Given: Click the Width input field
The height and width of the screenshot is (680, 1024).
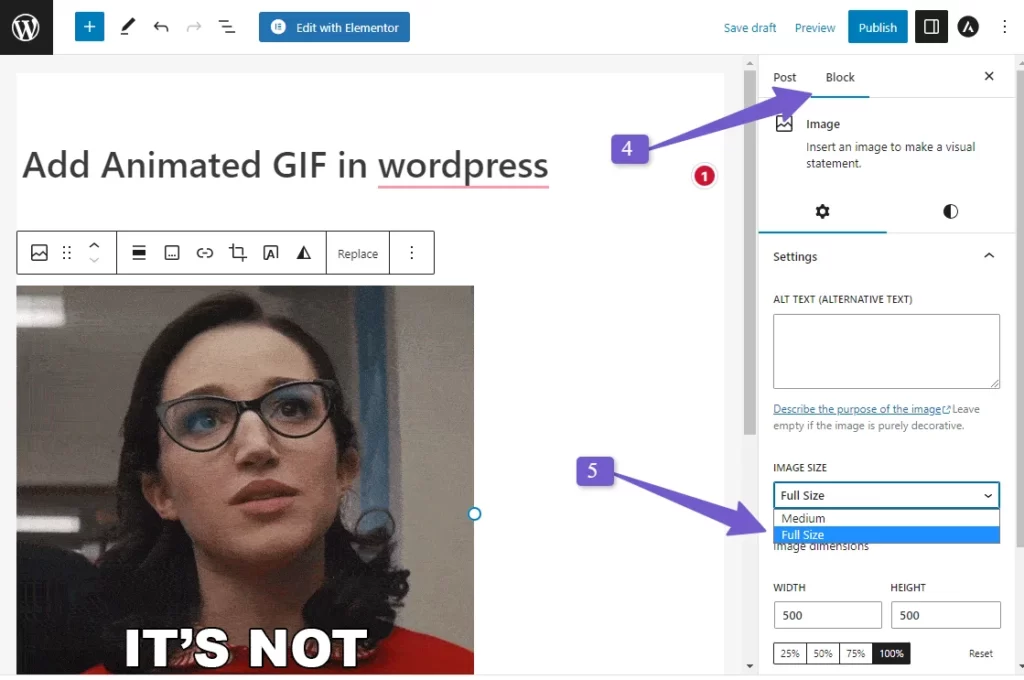Looking at the screenshot, I should click(x=827, y=615).
